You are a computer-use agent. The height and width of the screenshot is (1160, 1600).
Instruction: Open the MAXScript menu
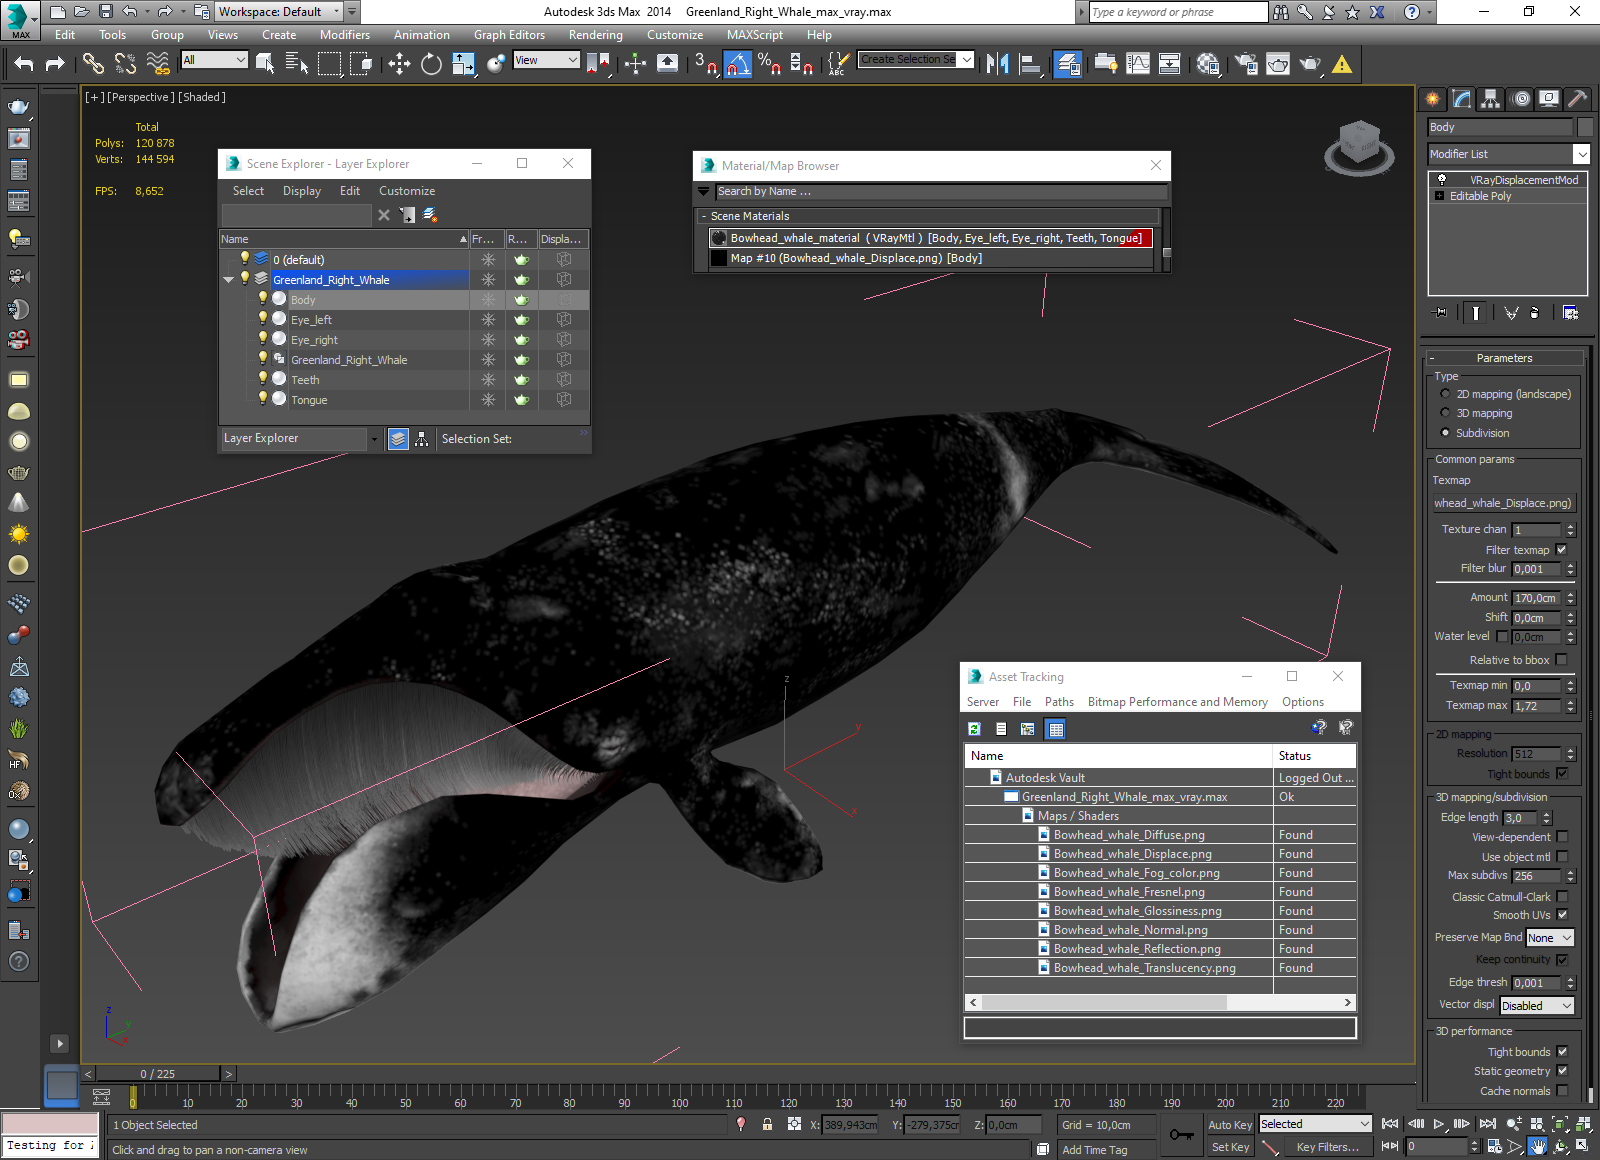click(755, 35)
